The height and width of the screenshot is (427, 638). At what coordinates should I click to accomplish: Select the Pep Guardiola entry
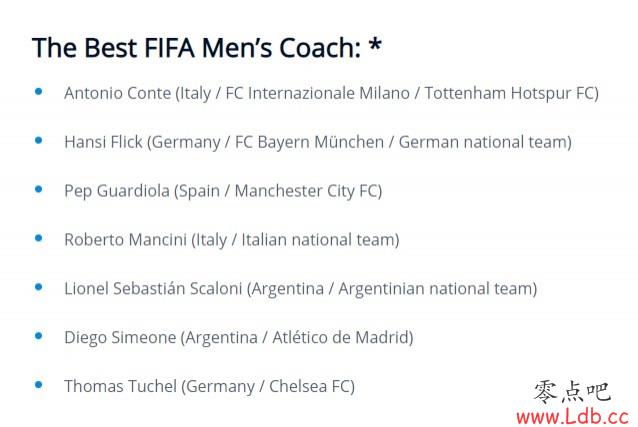[x=223, y=191]
